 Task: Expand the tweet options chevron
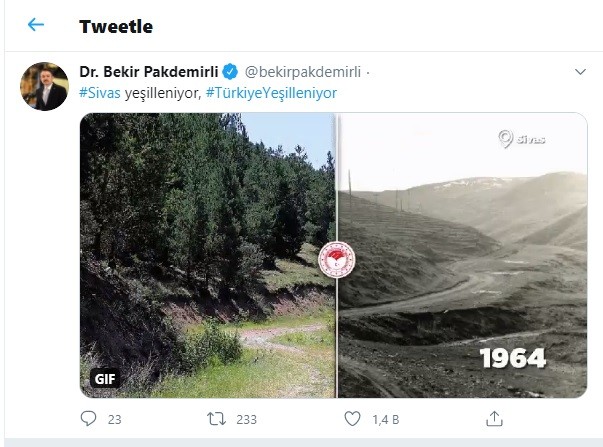tap(580, 73)
